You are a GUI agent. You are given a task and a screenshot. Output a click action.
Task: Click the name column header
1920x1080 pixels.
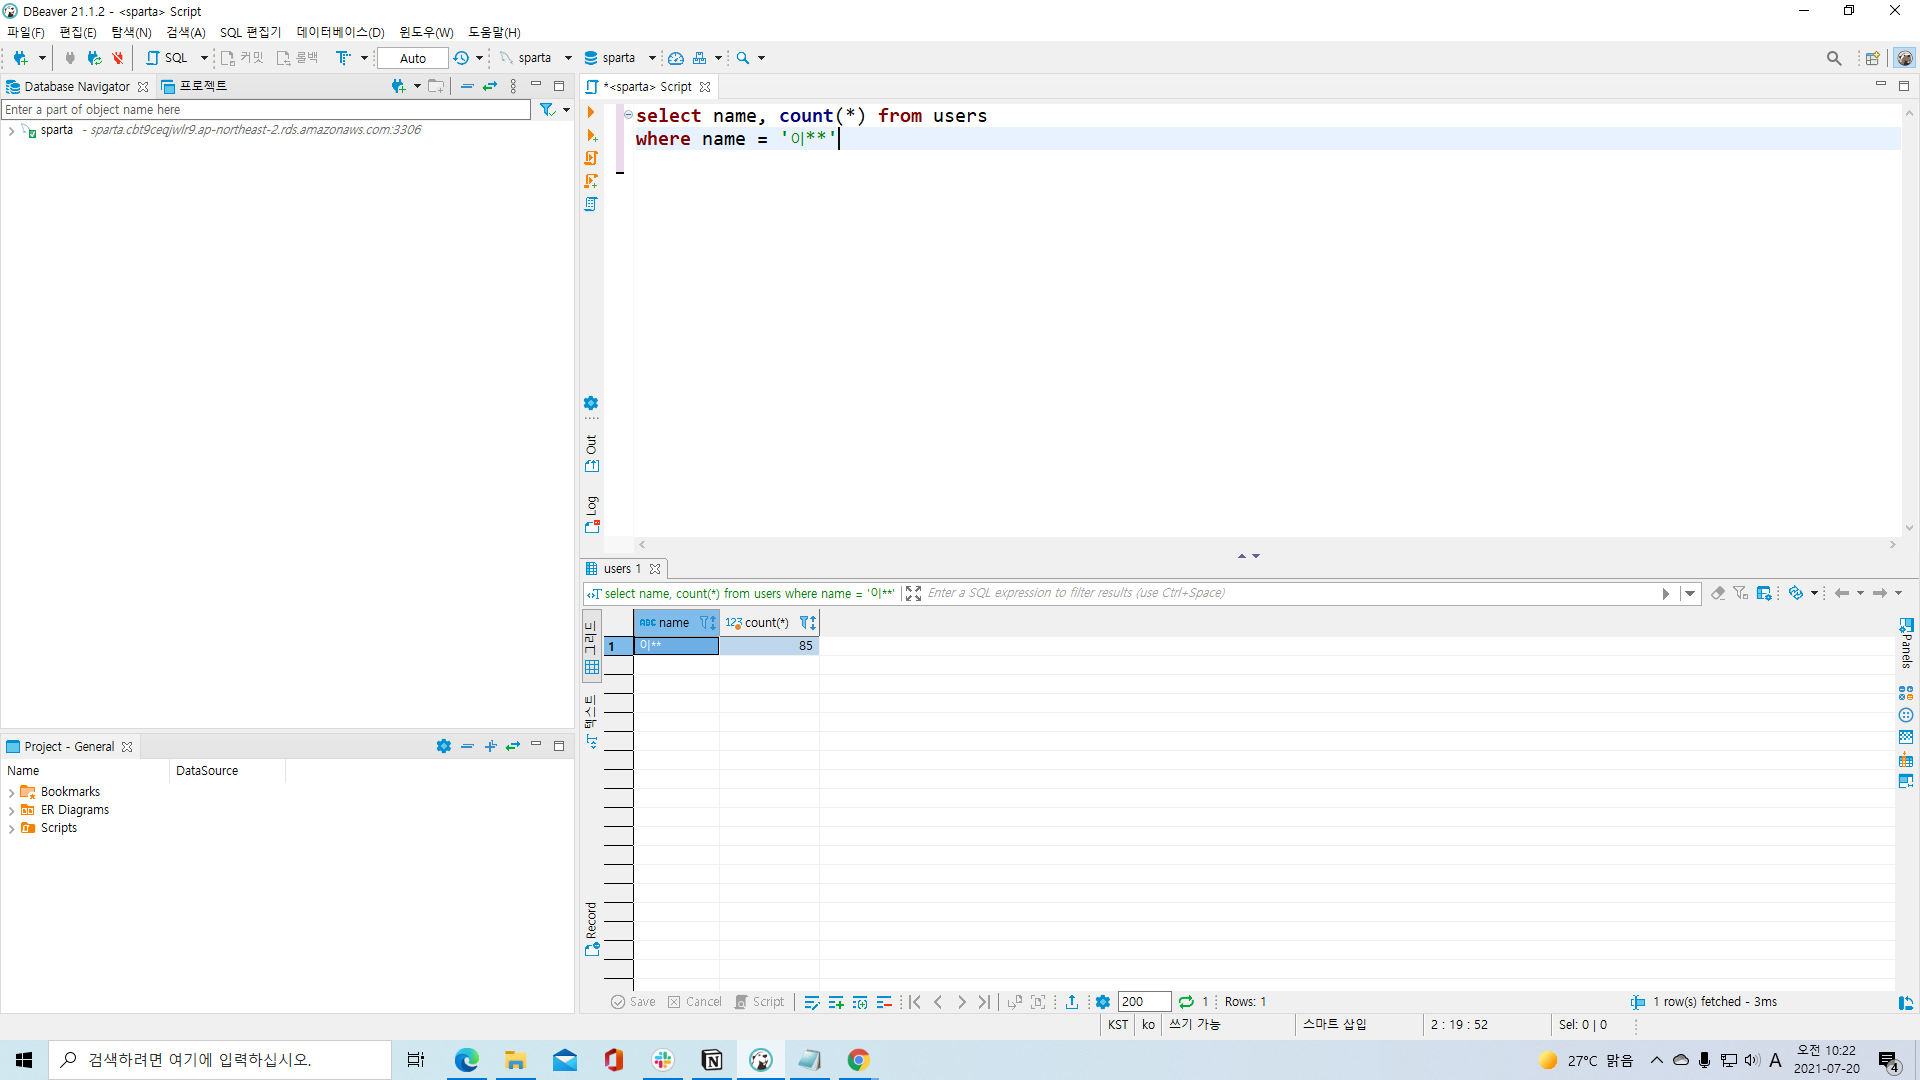(x=672, y=623)
